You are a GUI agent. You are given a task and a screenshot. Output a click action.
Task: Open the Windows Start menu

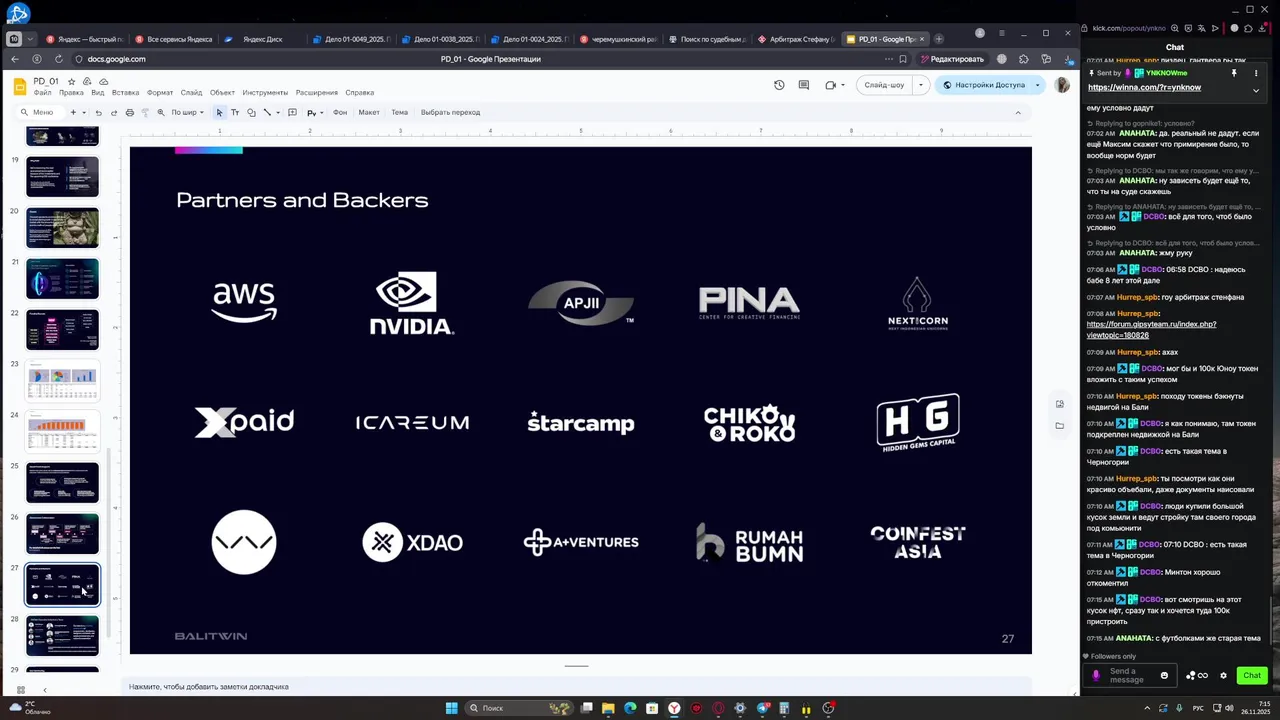coord(451,708)
